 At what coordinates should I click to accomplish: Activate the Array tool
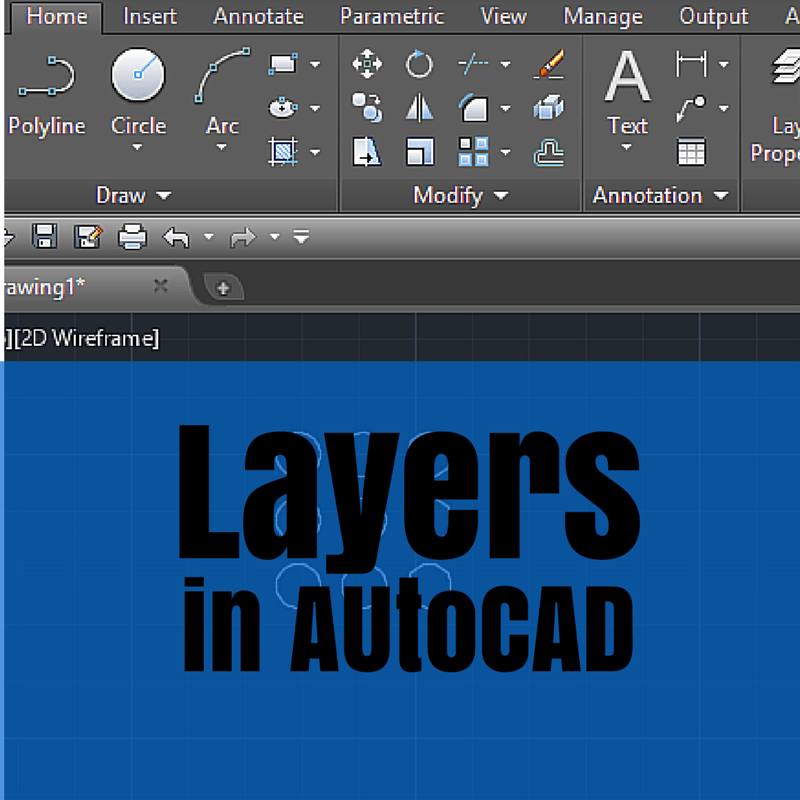click(473, 152)
